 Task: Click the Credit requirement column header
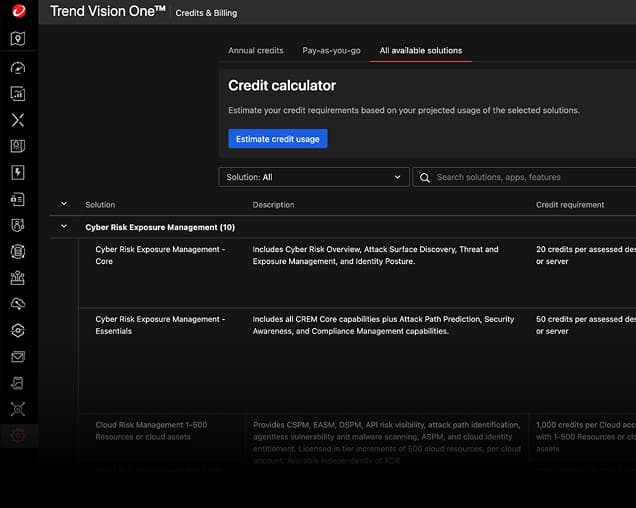[x=570, y=205]
